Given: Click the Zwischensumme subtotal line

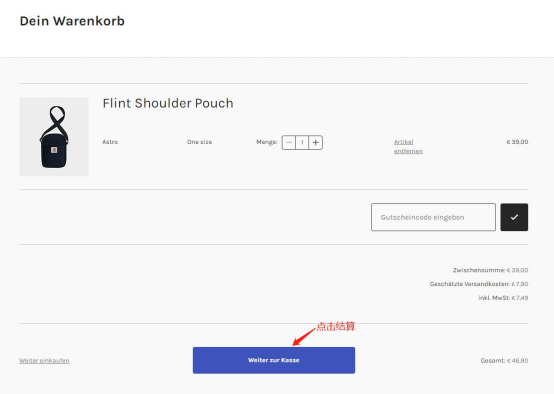Looking at the screenshot, I should [490, 270].
